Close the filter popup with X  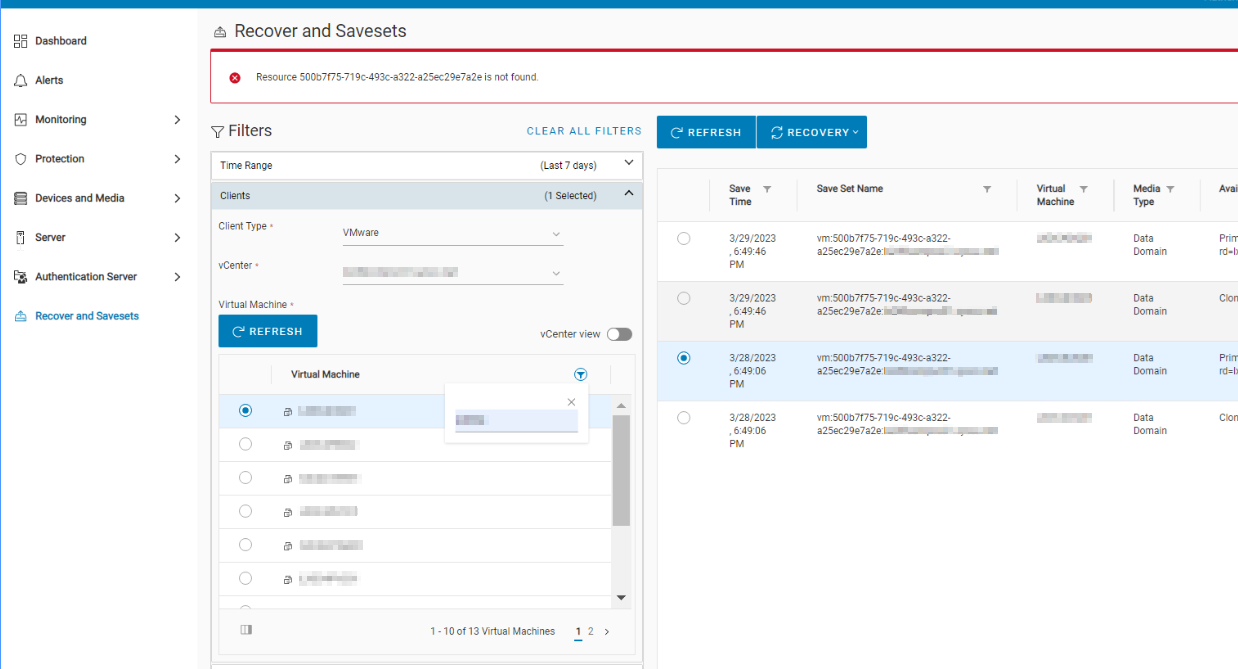(571, 402)
